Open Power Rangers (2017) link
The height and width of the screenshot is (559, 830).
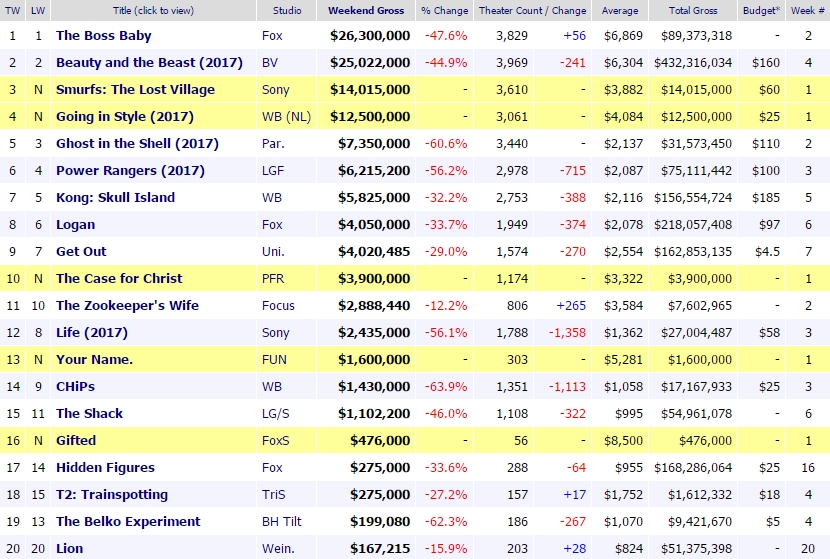130,170
